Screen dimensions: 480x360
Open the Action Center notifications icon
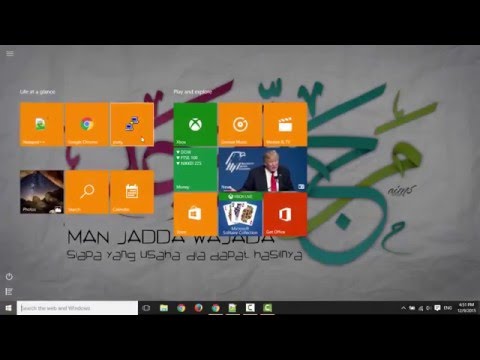(x=437, y=308)
